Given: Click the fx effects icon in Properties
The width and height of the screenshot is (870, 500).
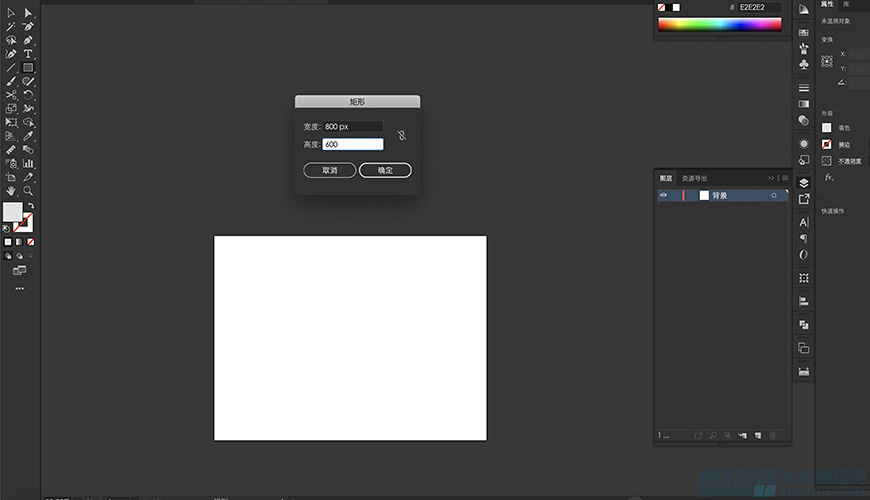Looking at the screenshot, I should pos(828,177).
